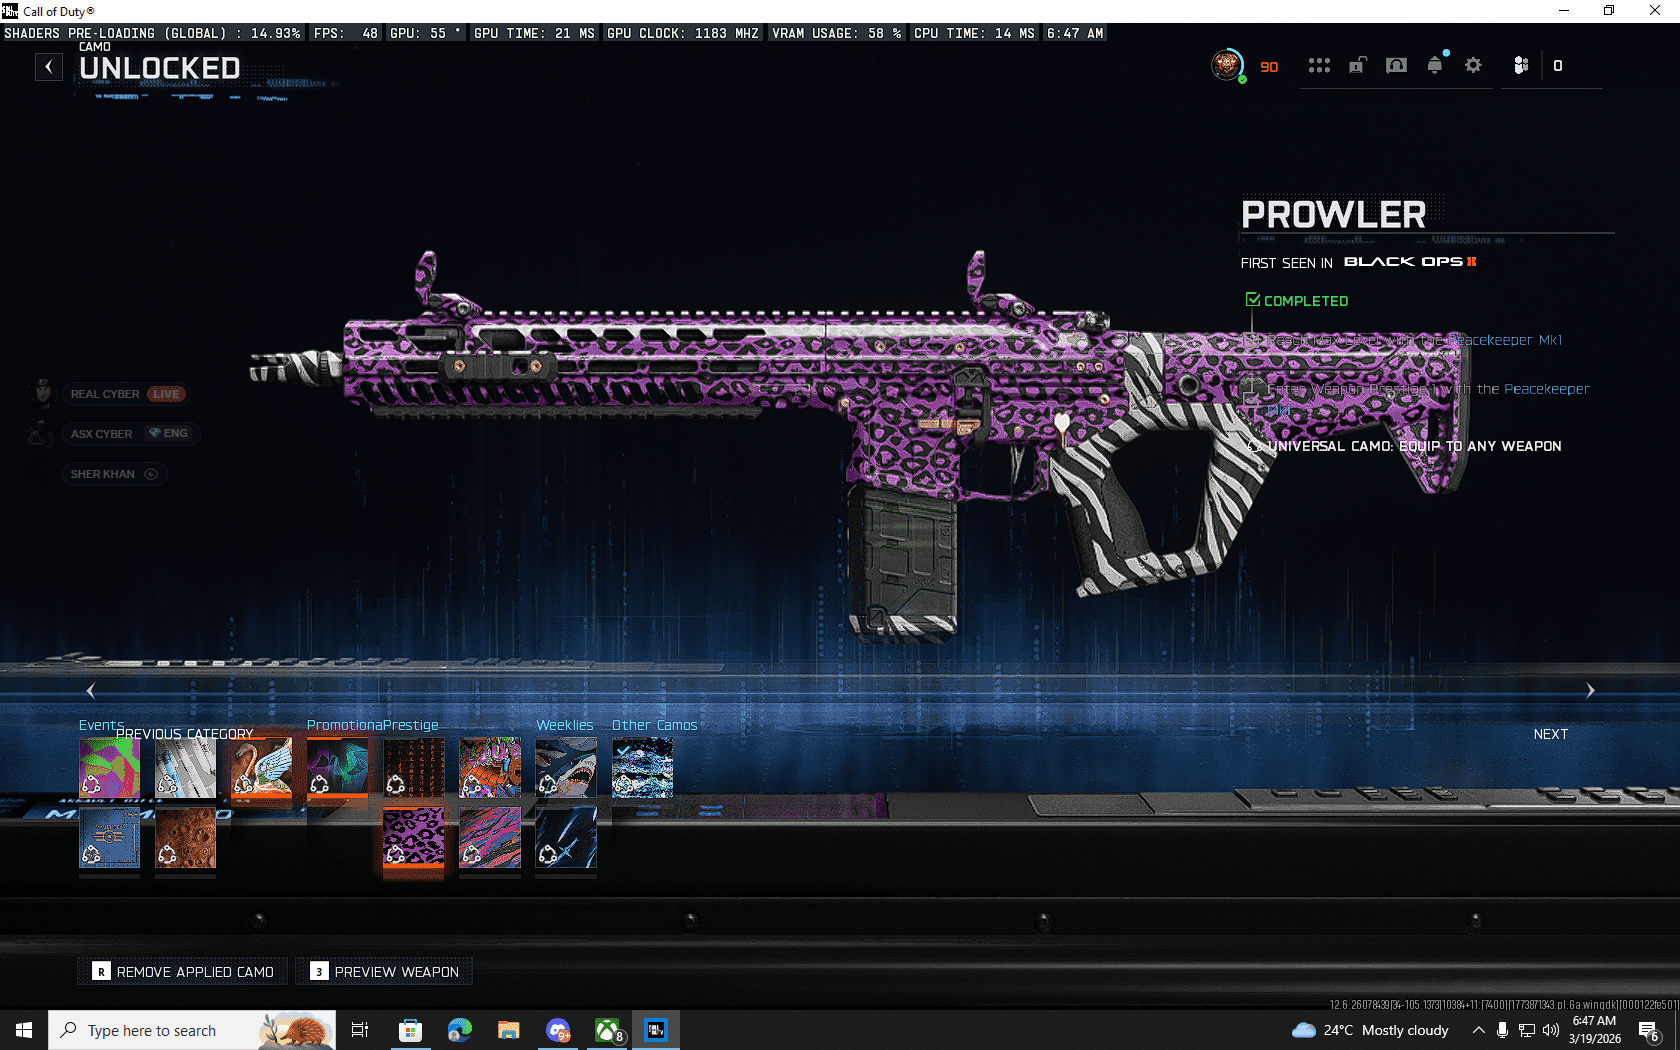The width and height of the screenshot is (1680, 1050).
Task: Select the checkmarked Other Camos glitch camo
Action: [642, 767]
